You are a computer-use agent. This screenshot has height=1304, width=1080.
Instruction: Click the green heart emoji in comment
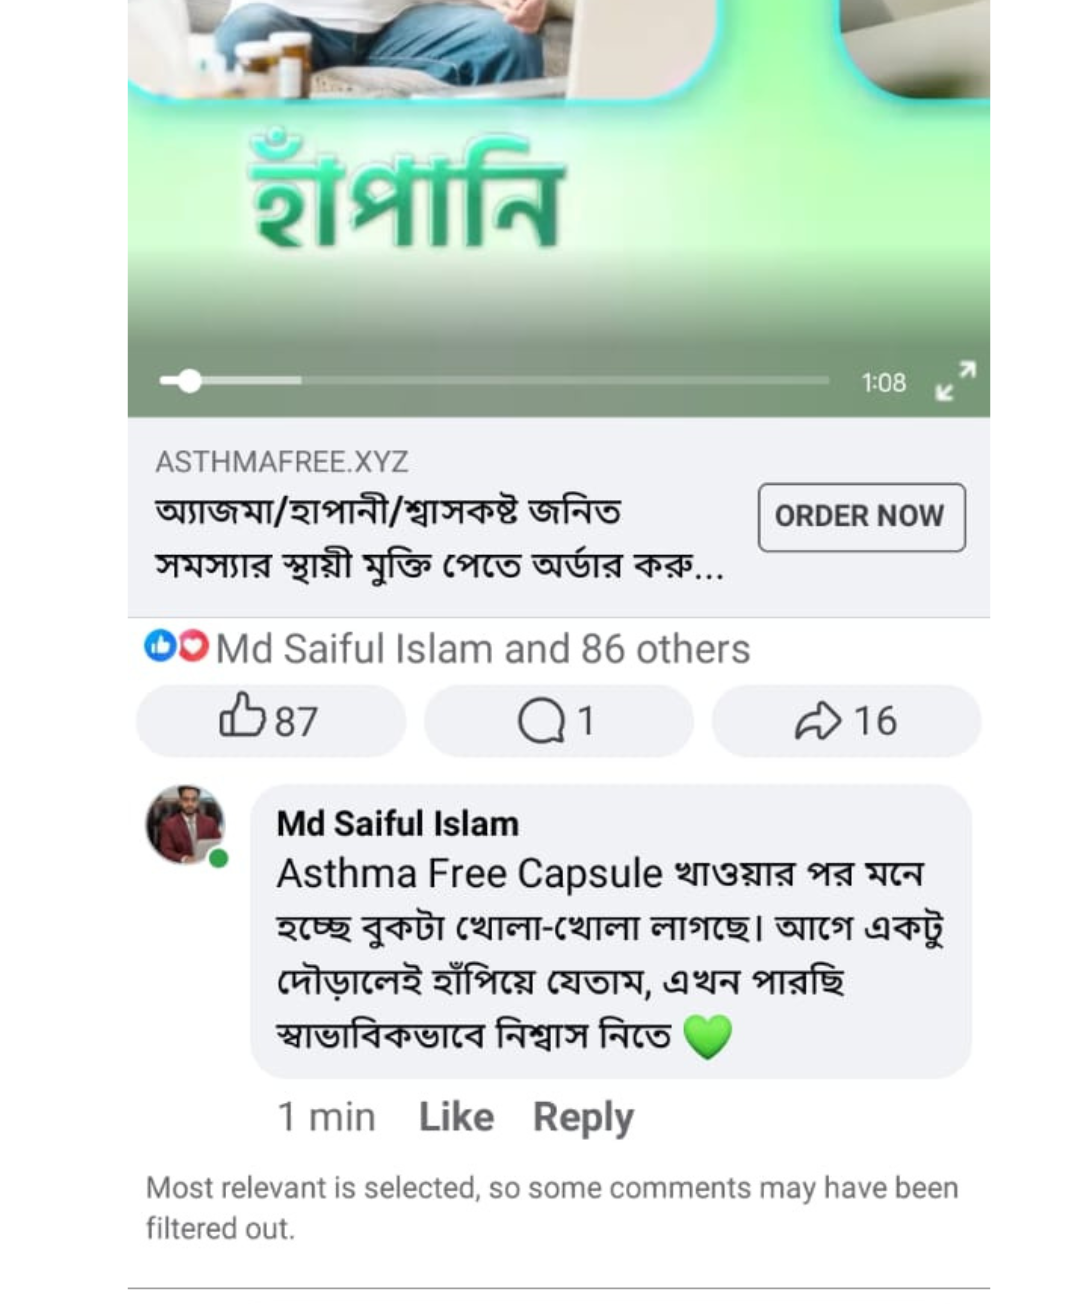(x=707, y=1036)
